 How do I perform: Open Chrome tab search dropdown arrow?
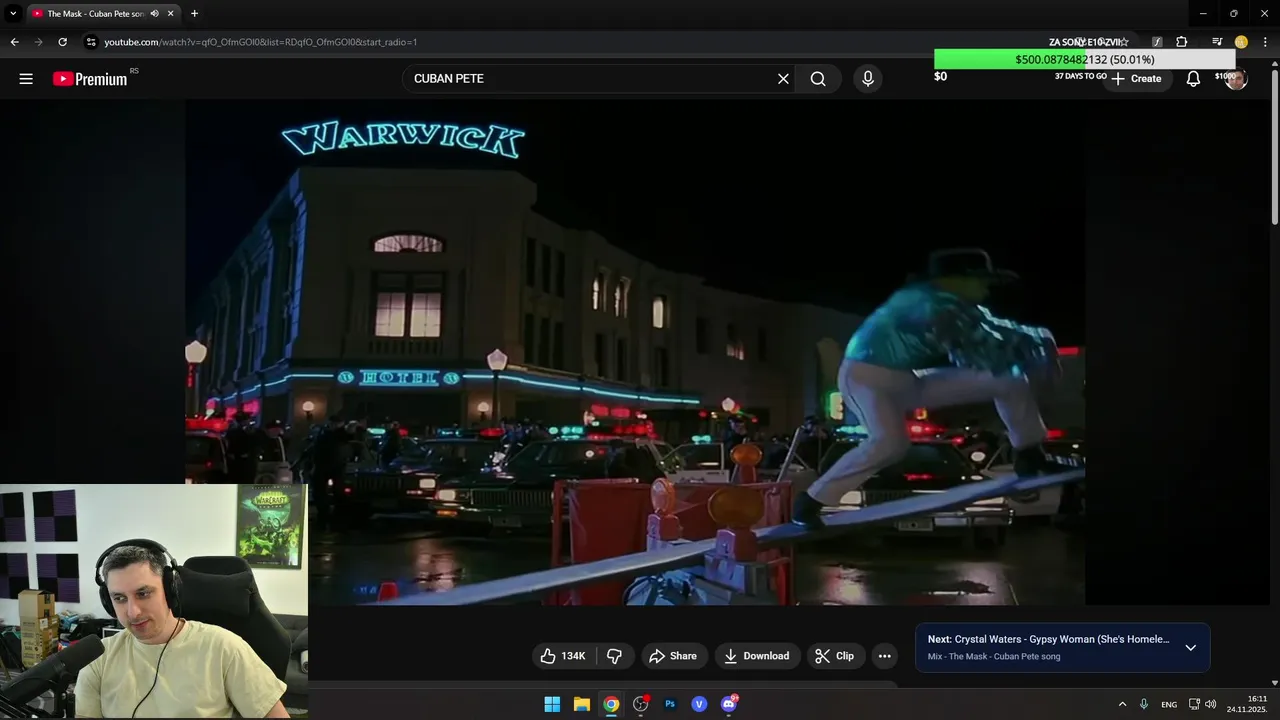(x=13, y=13)
